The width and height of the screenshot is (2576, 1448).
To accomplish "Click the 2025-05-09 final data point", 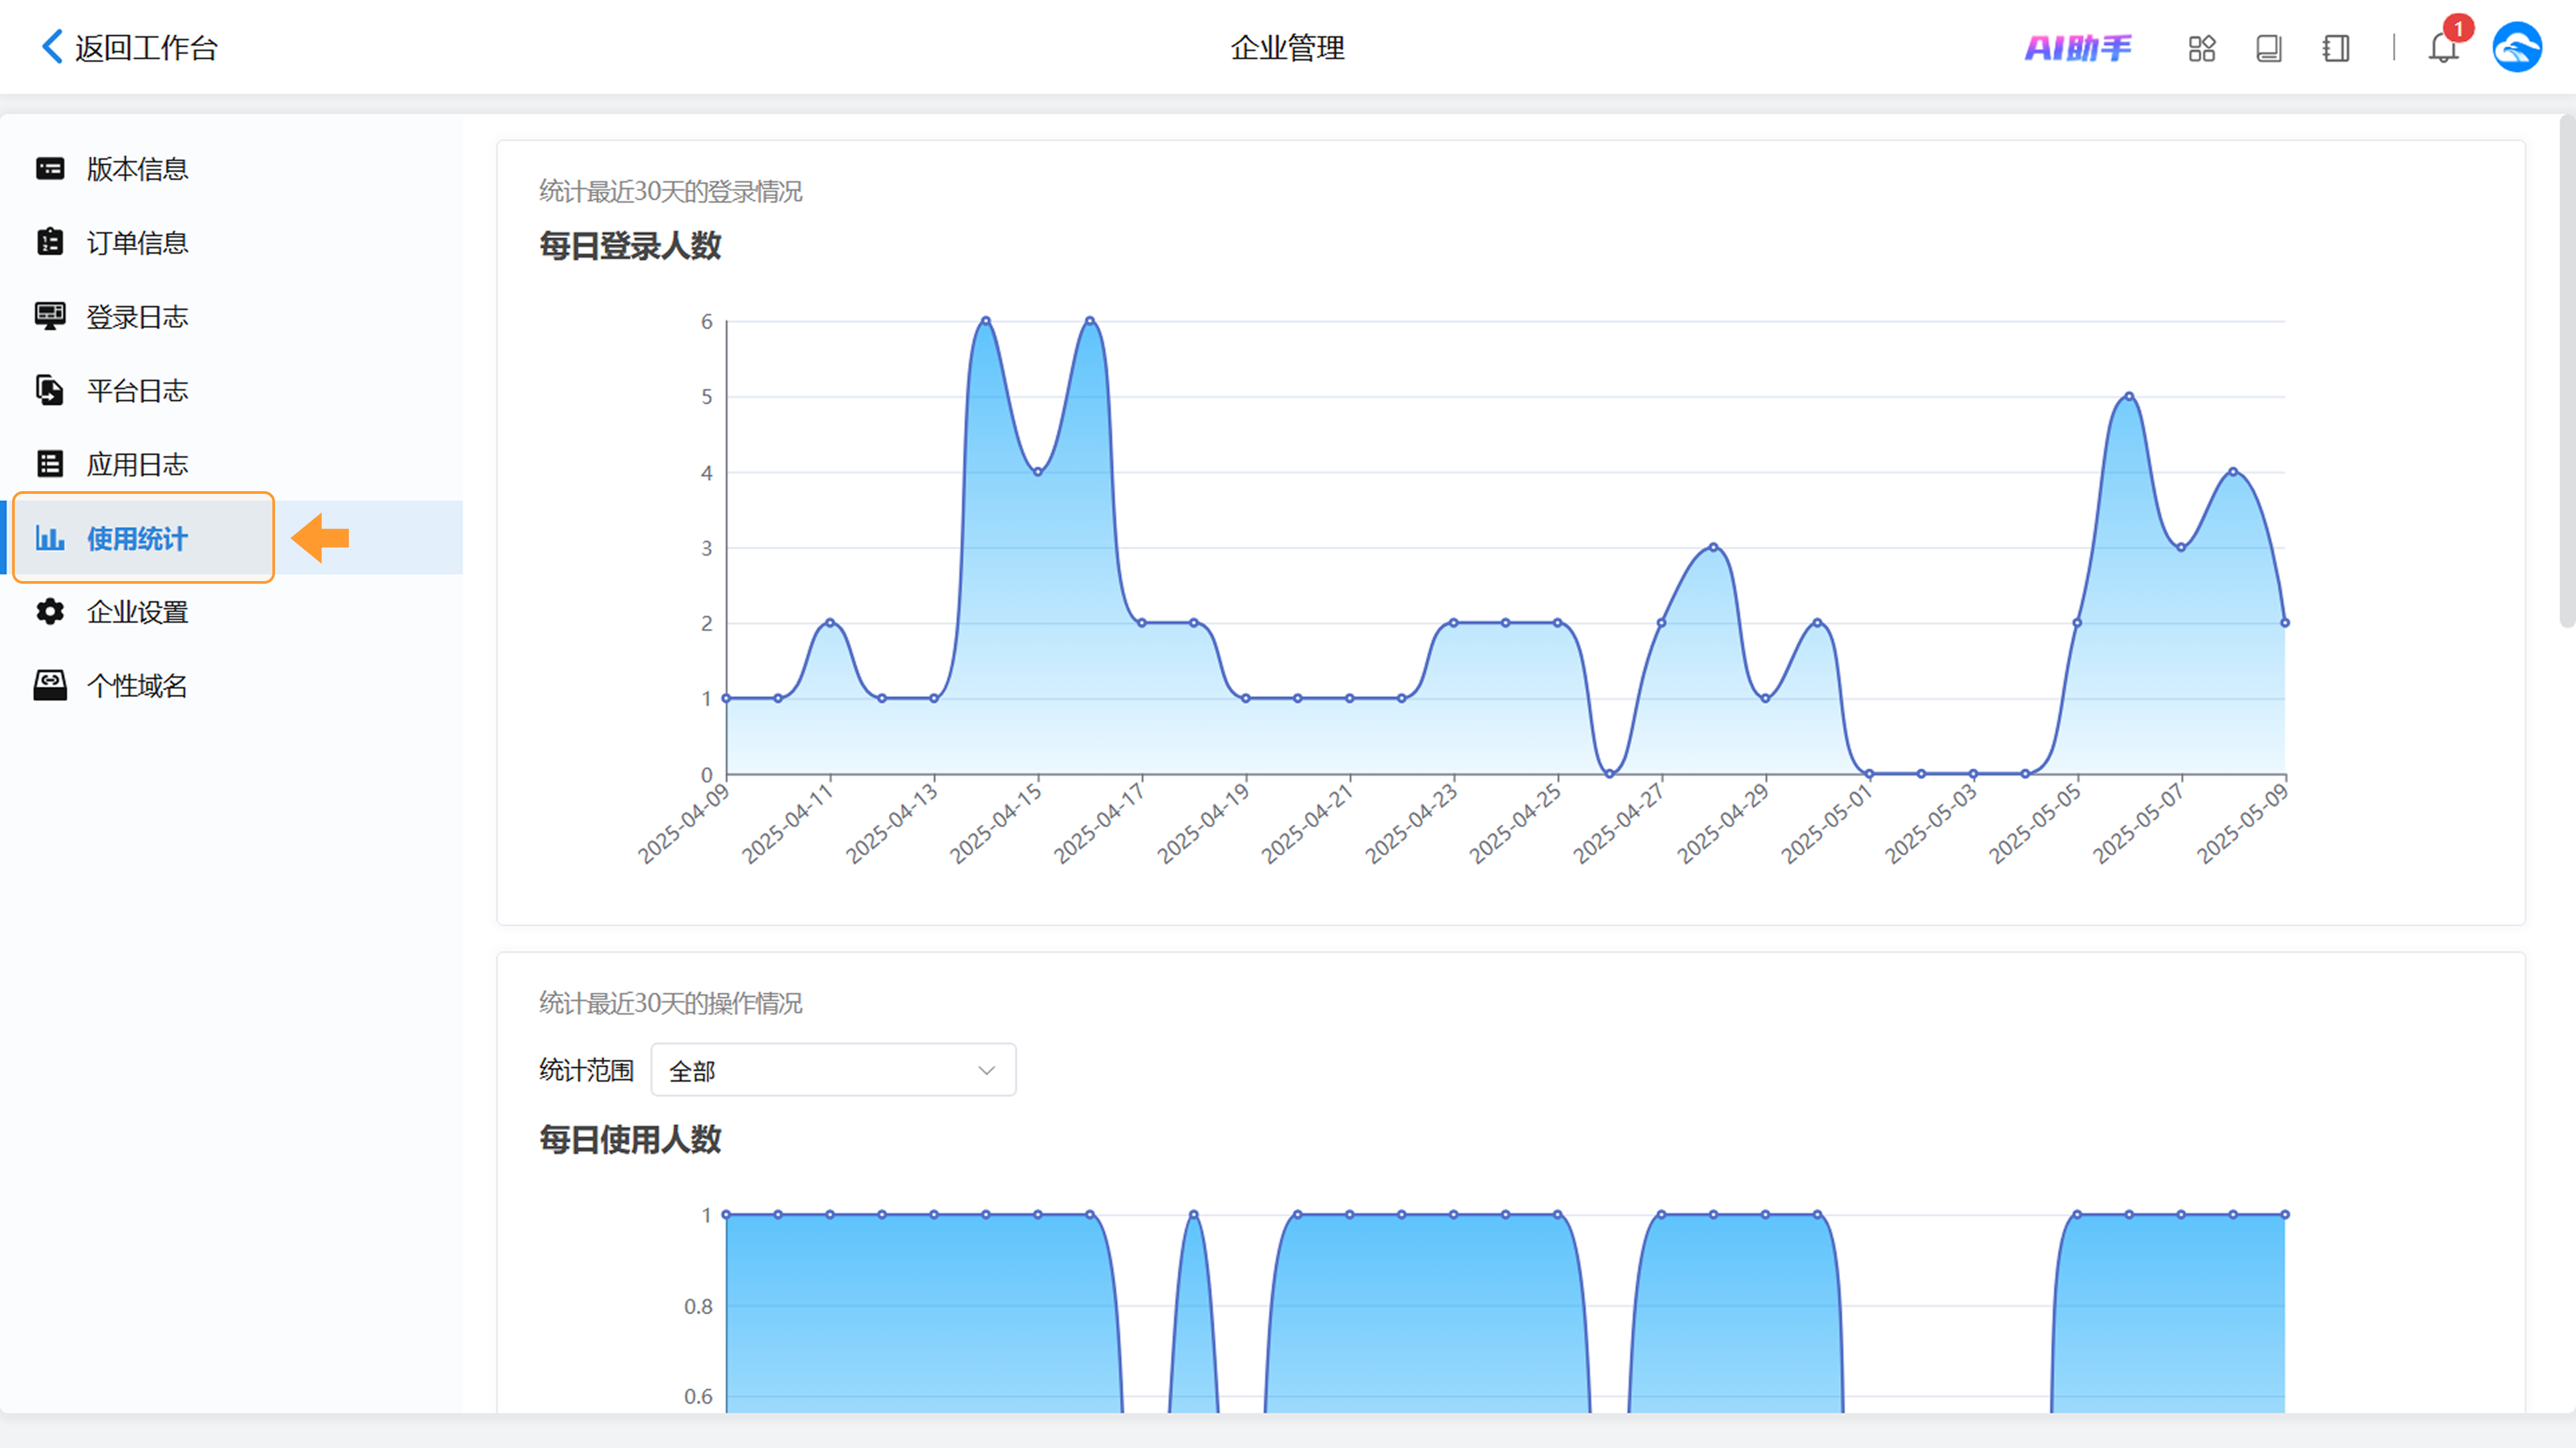I will (x=2285, y=623).
